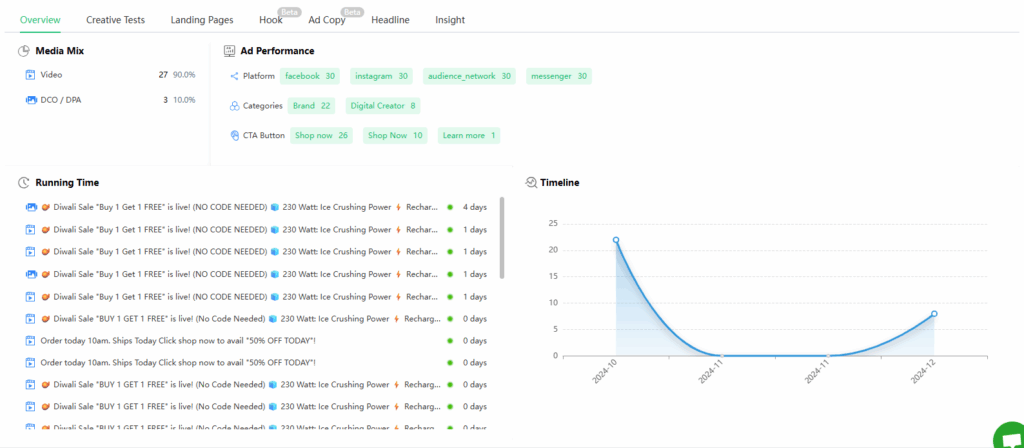Click the Running Time list scrollbar
Viewport: 1024px width, 448px height.
click(502, 238)
